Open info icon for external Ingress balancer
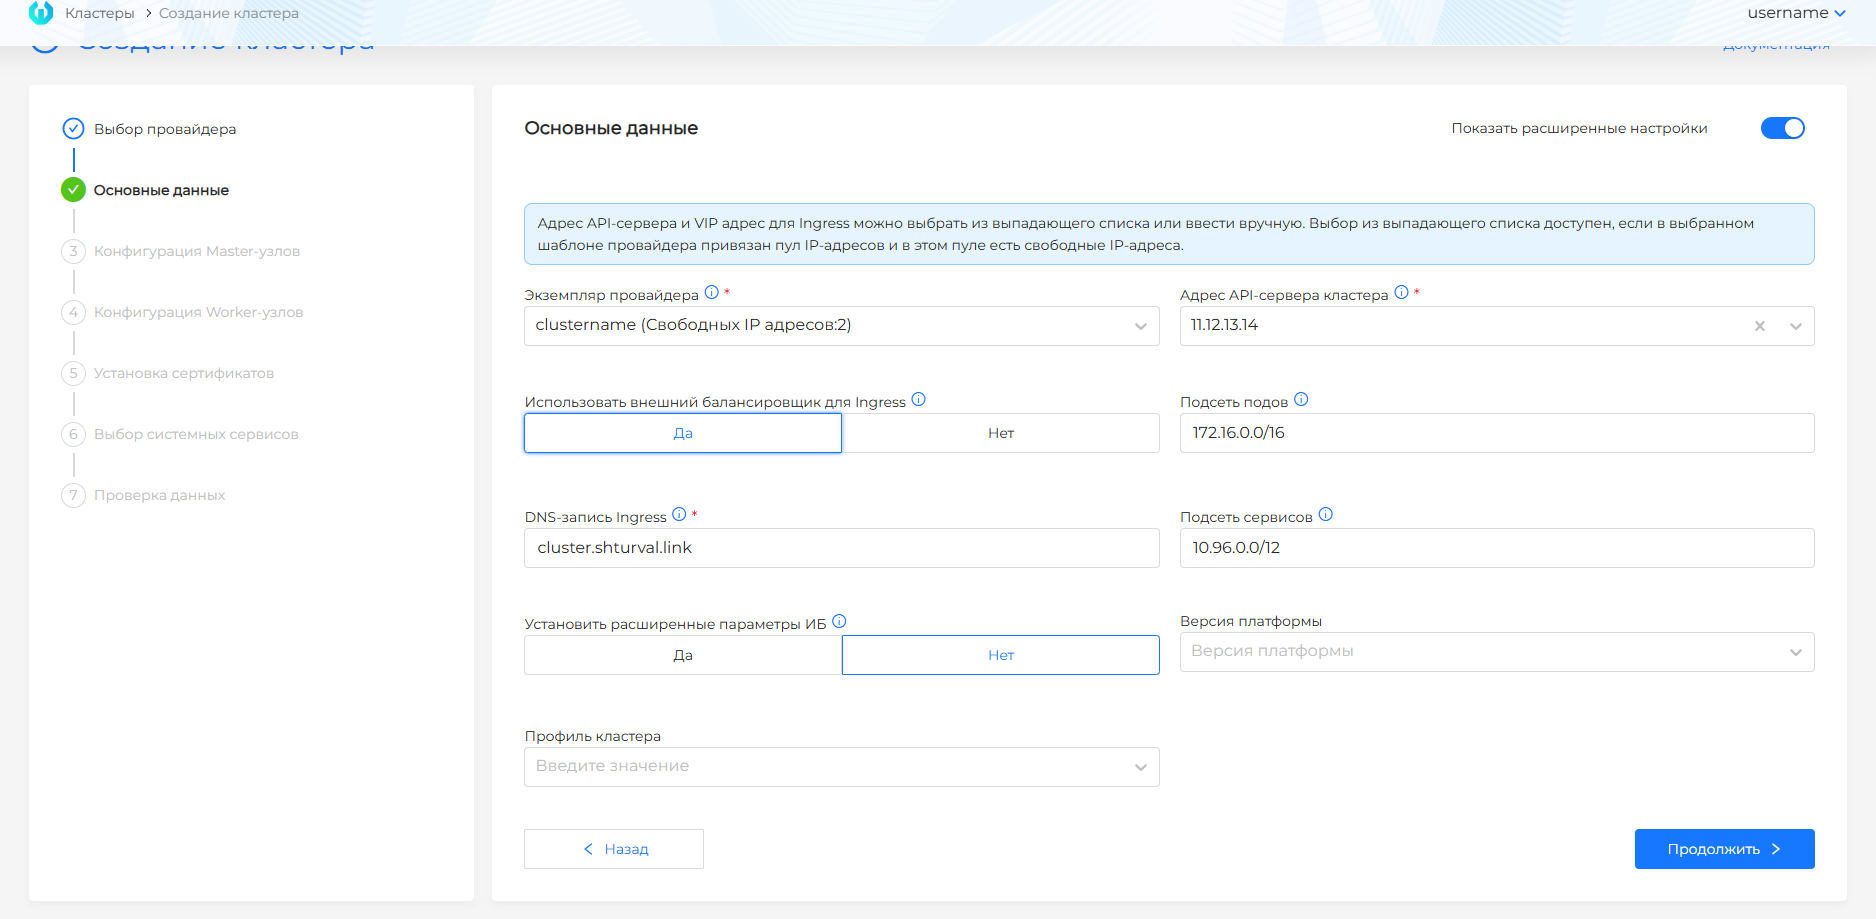The width and height of the screenshot is (1876, 919). tap(919, 399)
